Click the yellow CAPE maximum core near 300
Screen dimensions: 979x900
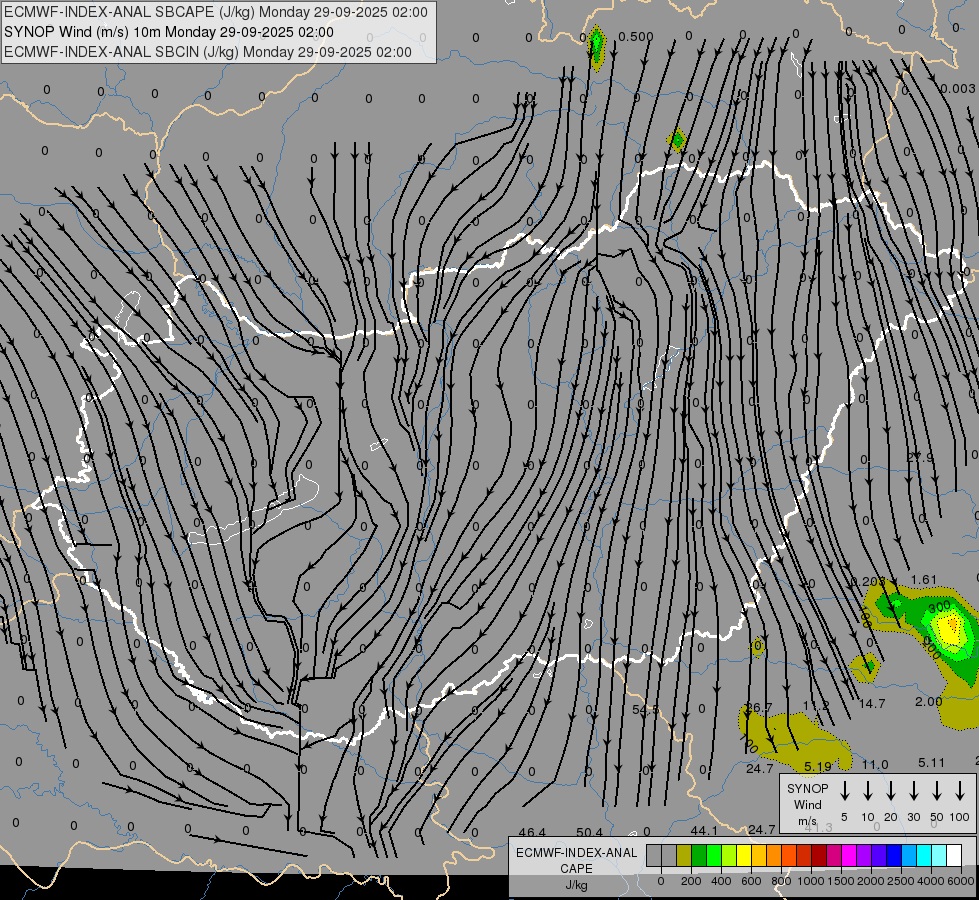pyautogui.click(x=950, y=630)
